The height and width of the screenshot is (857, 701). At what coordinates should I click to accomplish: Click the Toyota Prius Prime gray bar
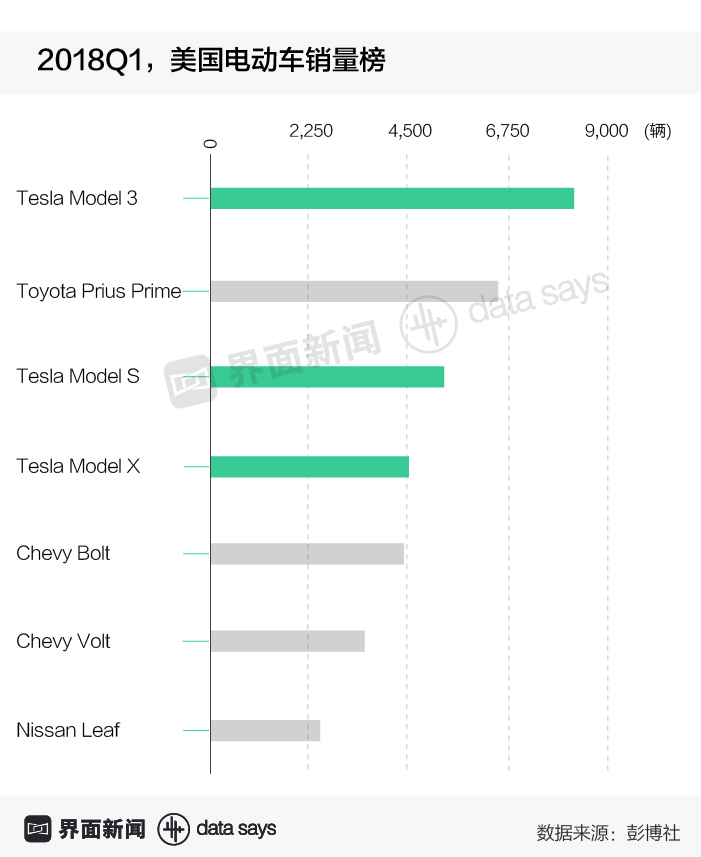click(354, 291)
